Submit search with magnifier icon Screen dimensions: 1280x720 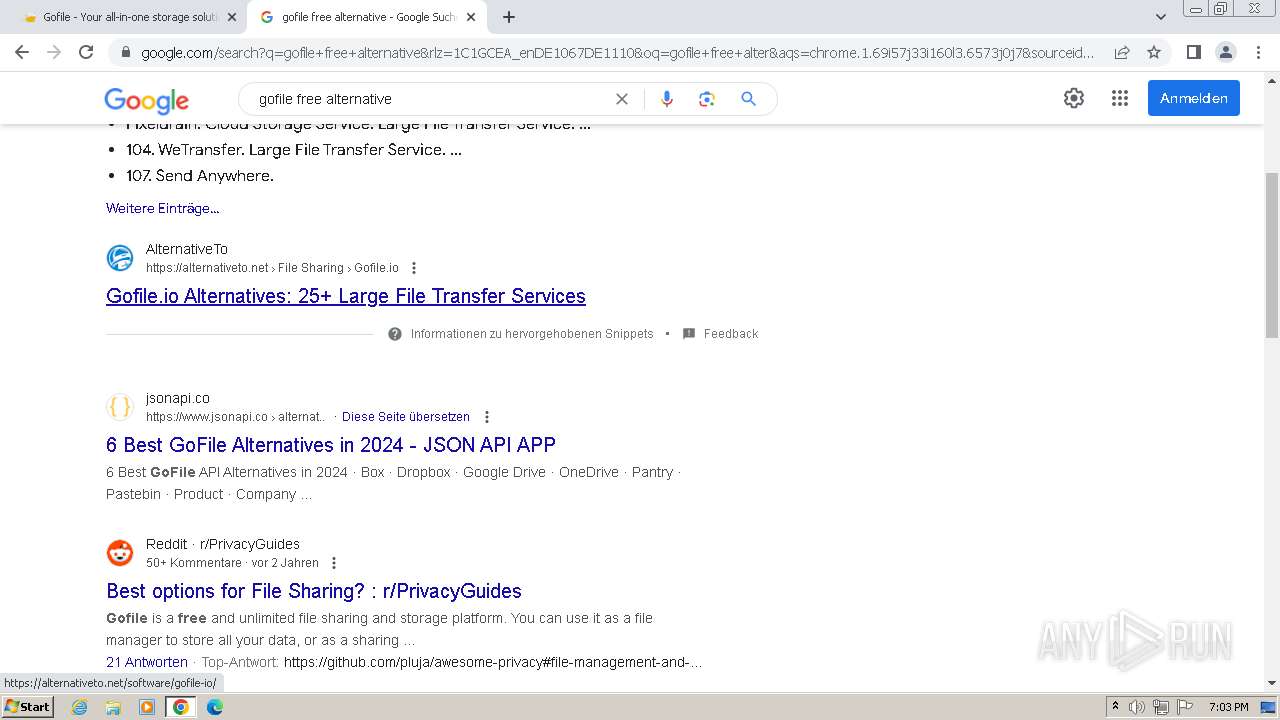(748, 99)
